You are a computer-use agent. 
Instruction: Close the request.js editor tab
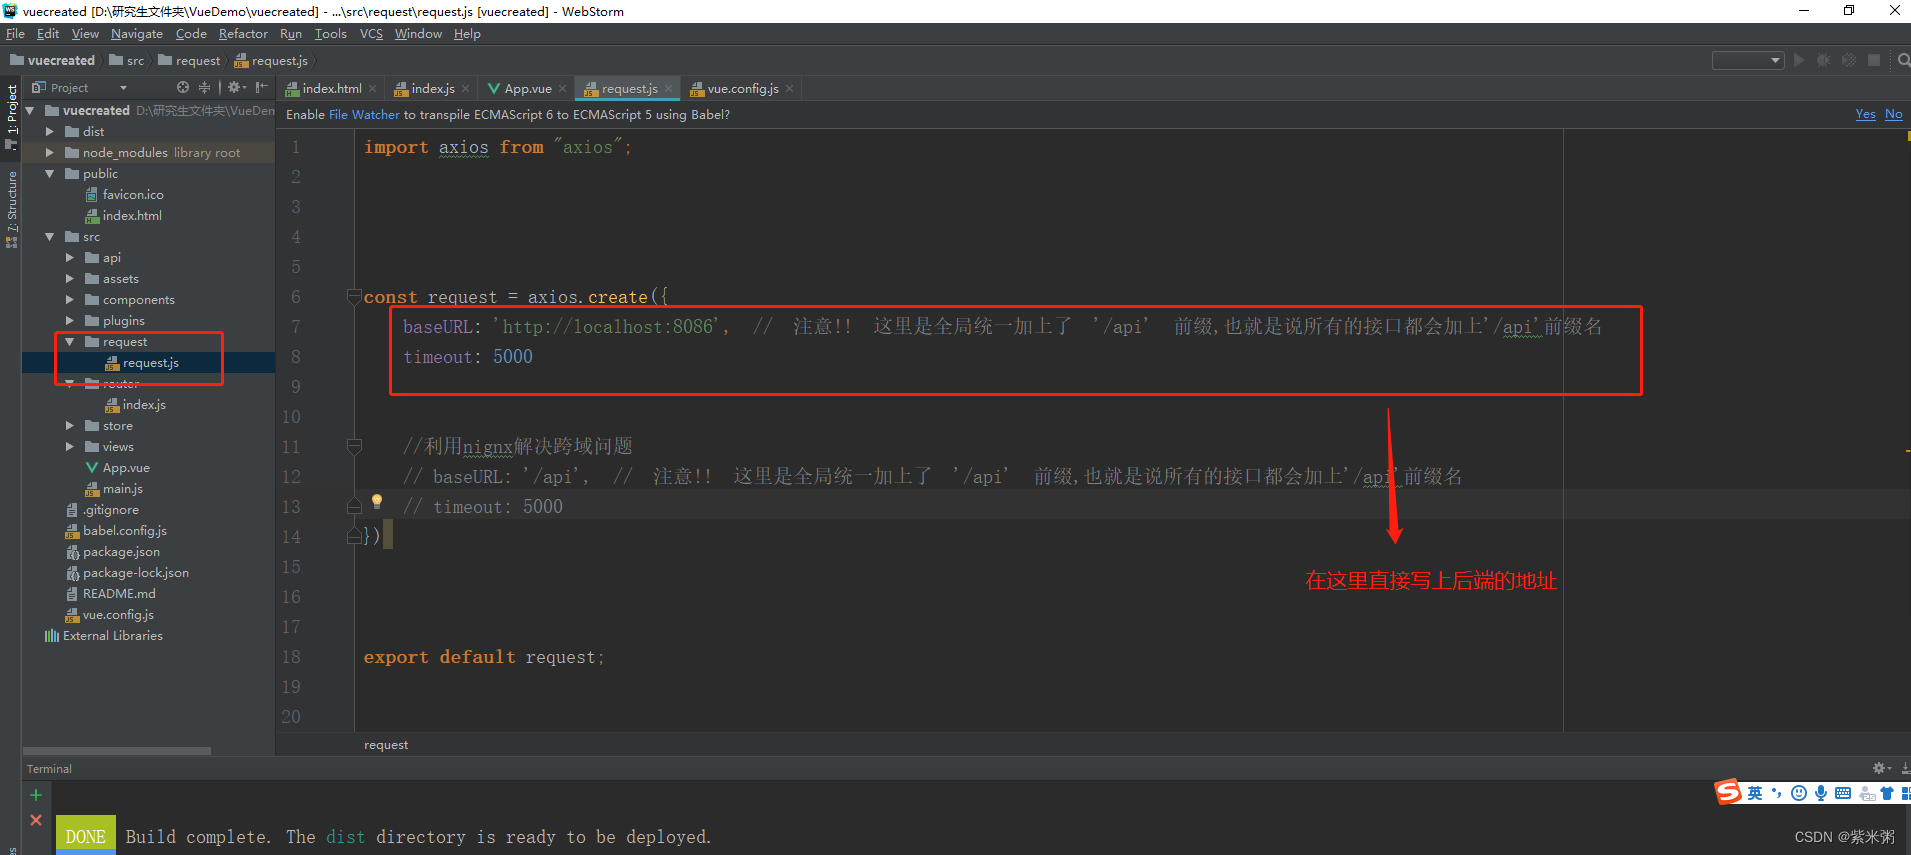(669, 89)
